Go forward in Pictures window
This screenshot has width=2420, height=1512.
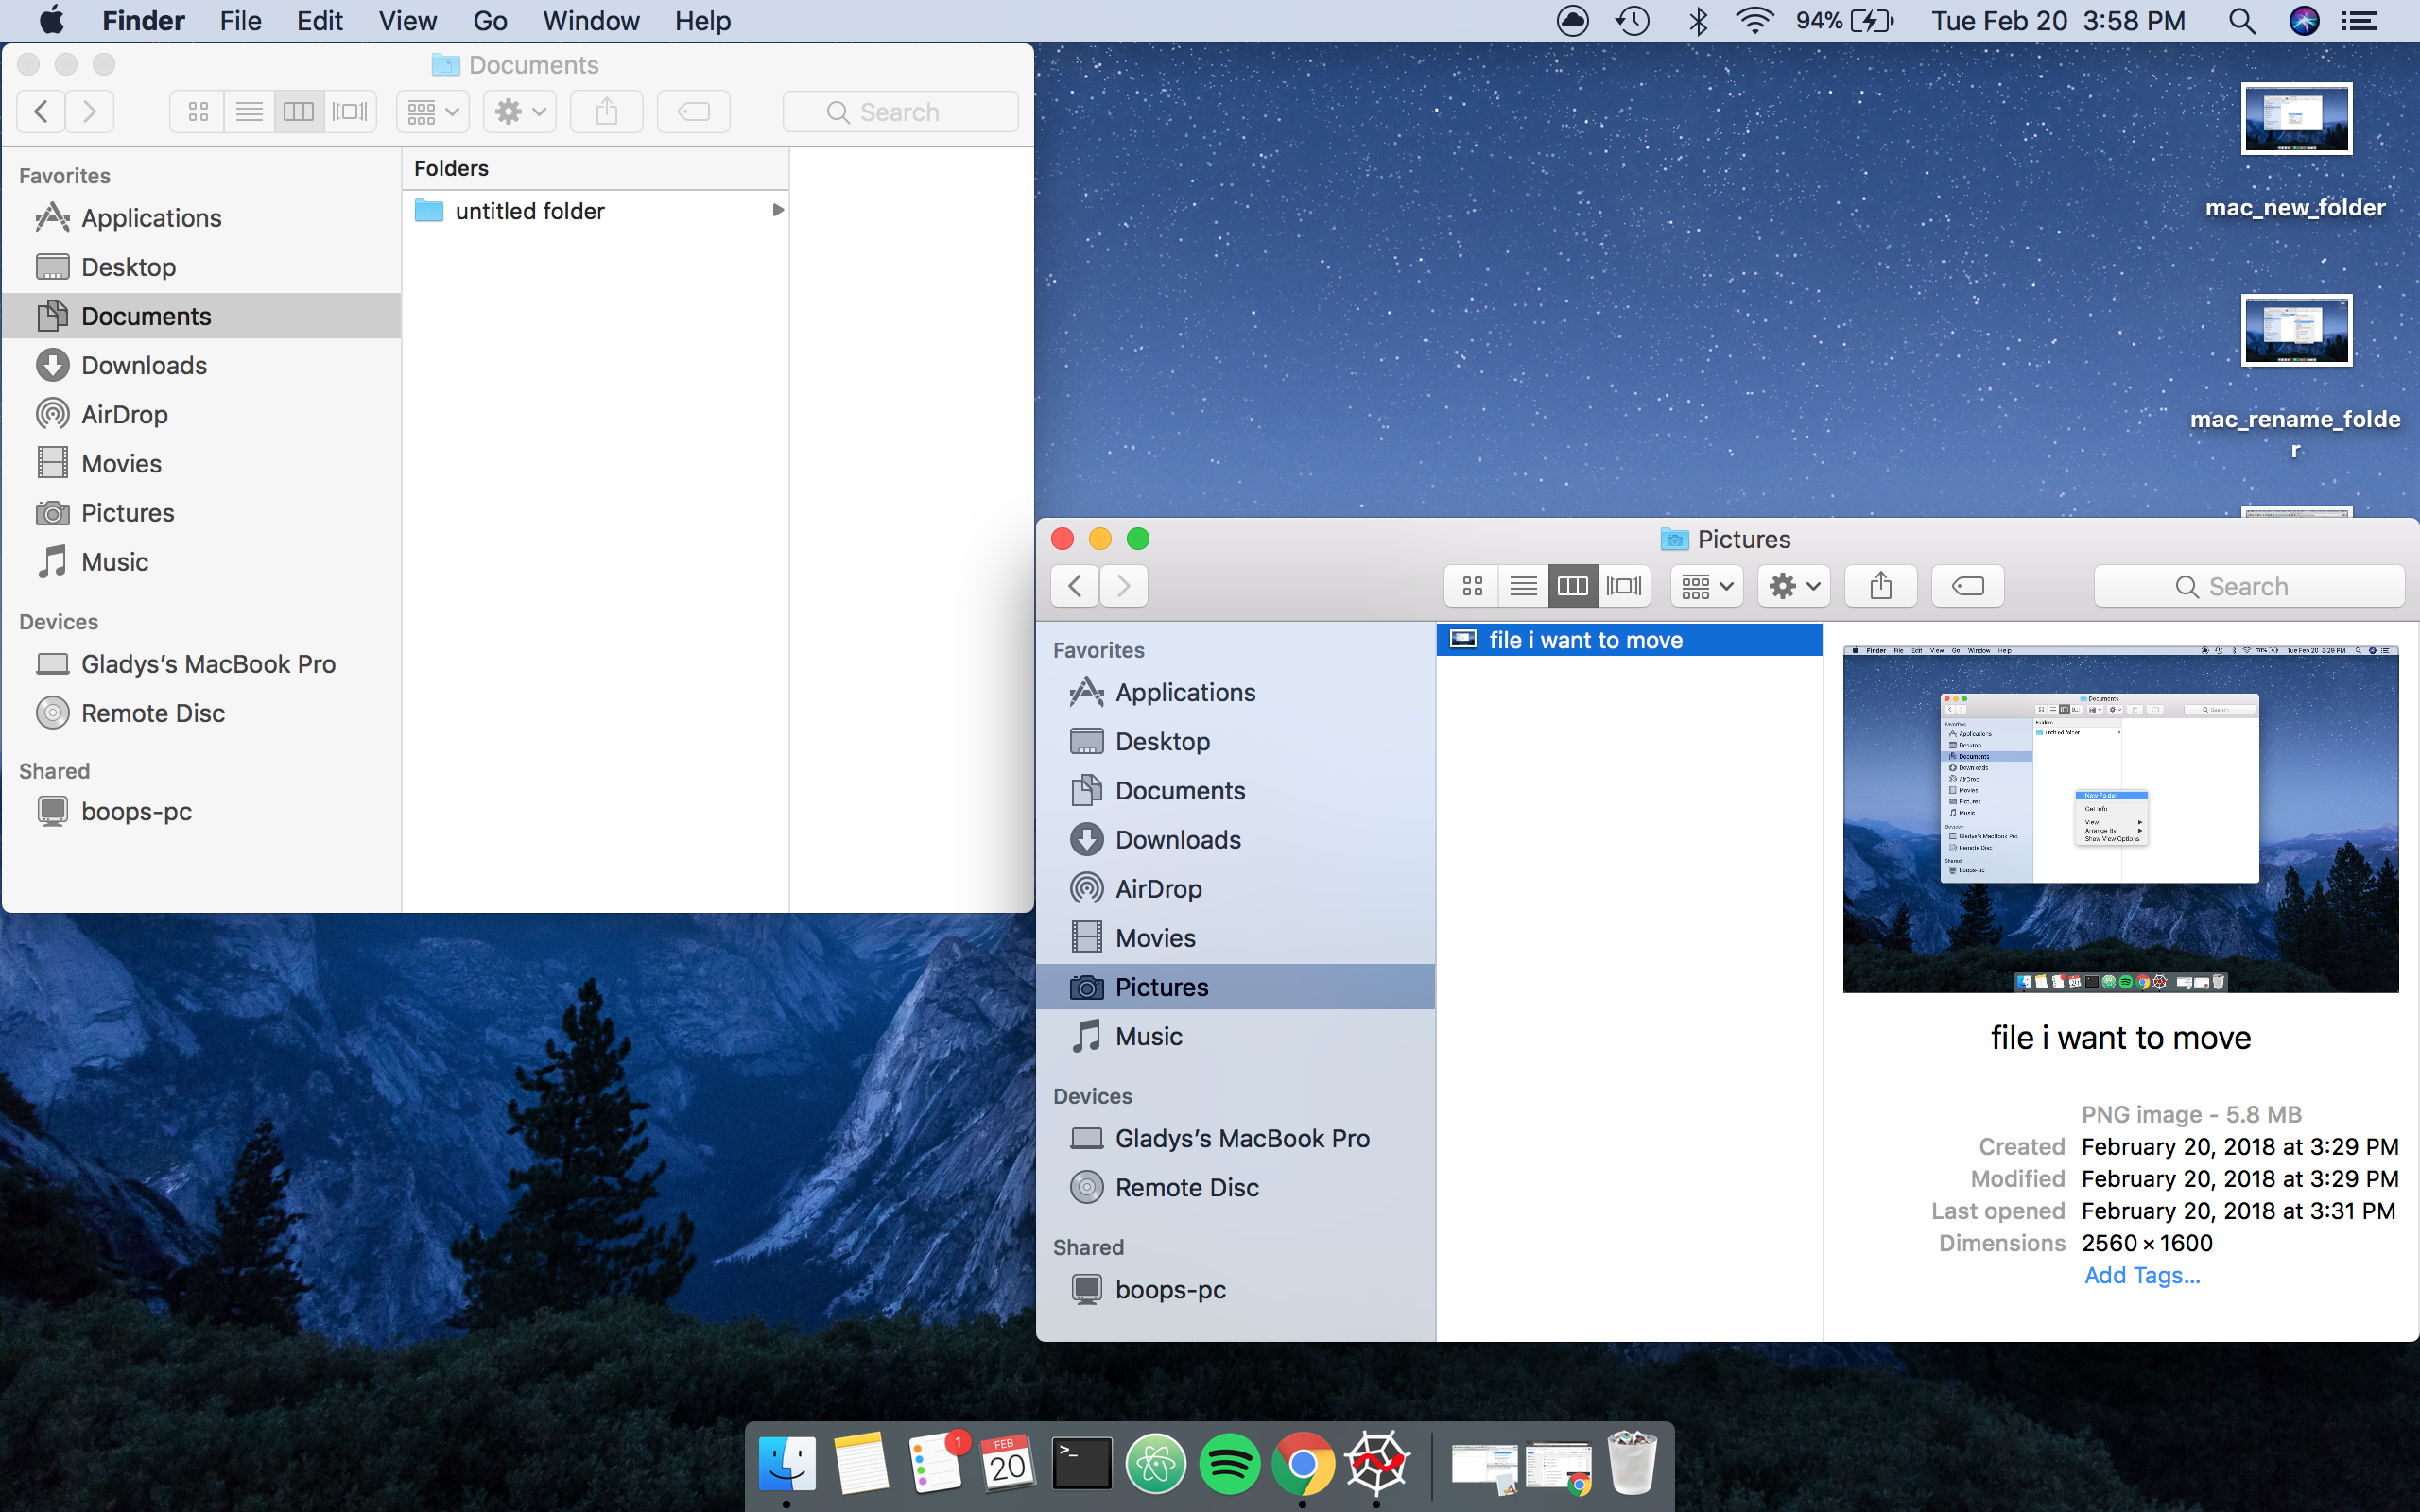tap(1124, 586)
